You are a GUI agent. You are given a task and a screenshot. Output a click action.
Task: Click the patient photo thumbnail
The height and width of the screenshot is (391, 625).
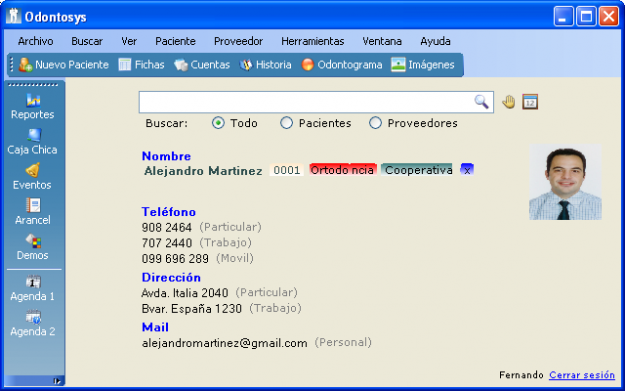(565, 182)
